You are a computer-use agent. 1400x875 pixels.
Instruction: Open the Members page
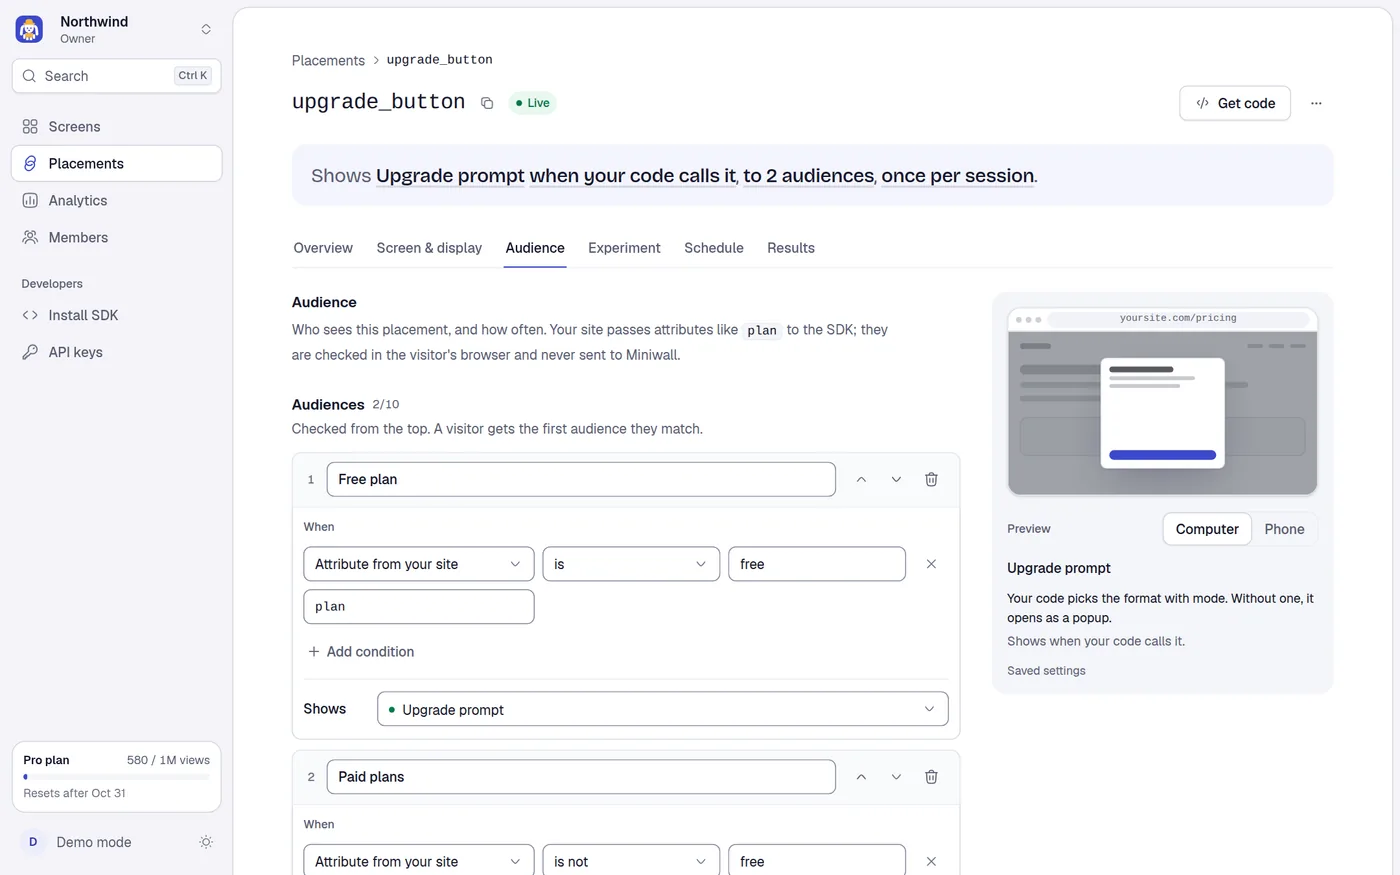117,238
